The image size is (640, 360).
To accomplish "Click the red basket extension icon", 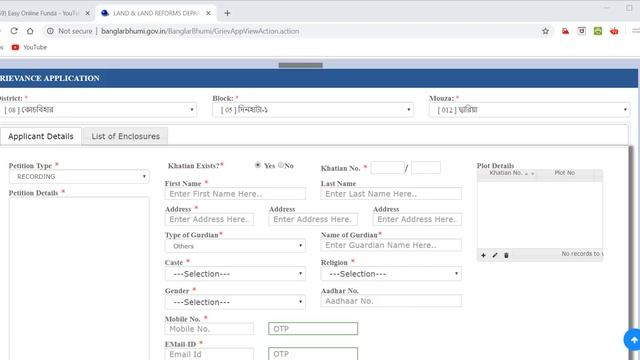I will pos(614,31).
